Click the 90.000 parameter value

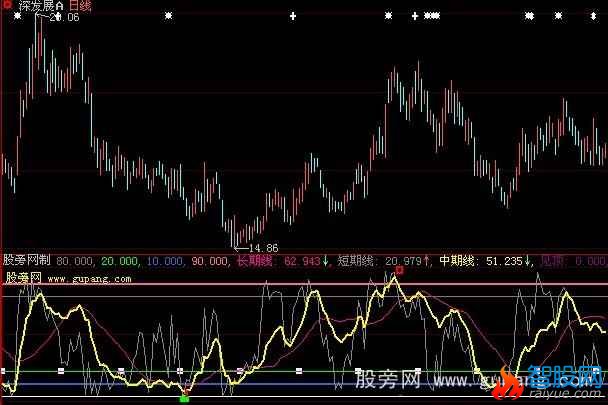point(210,261)
